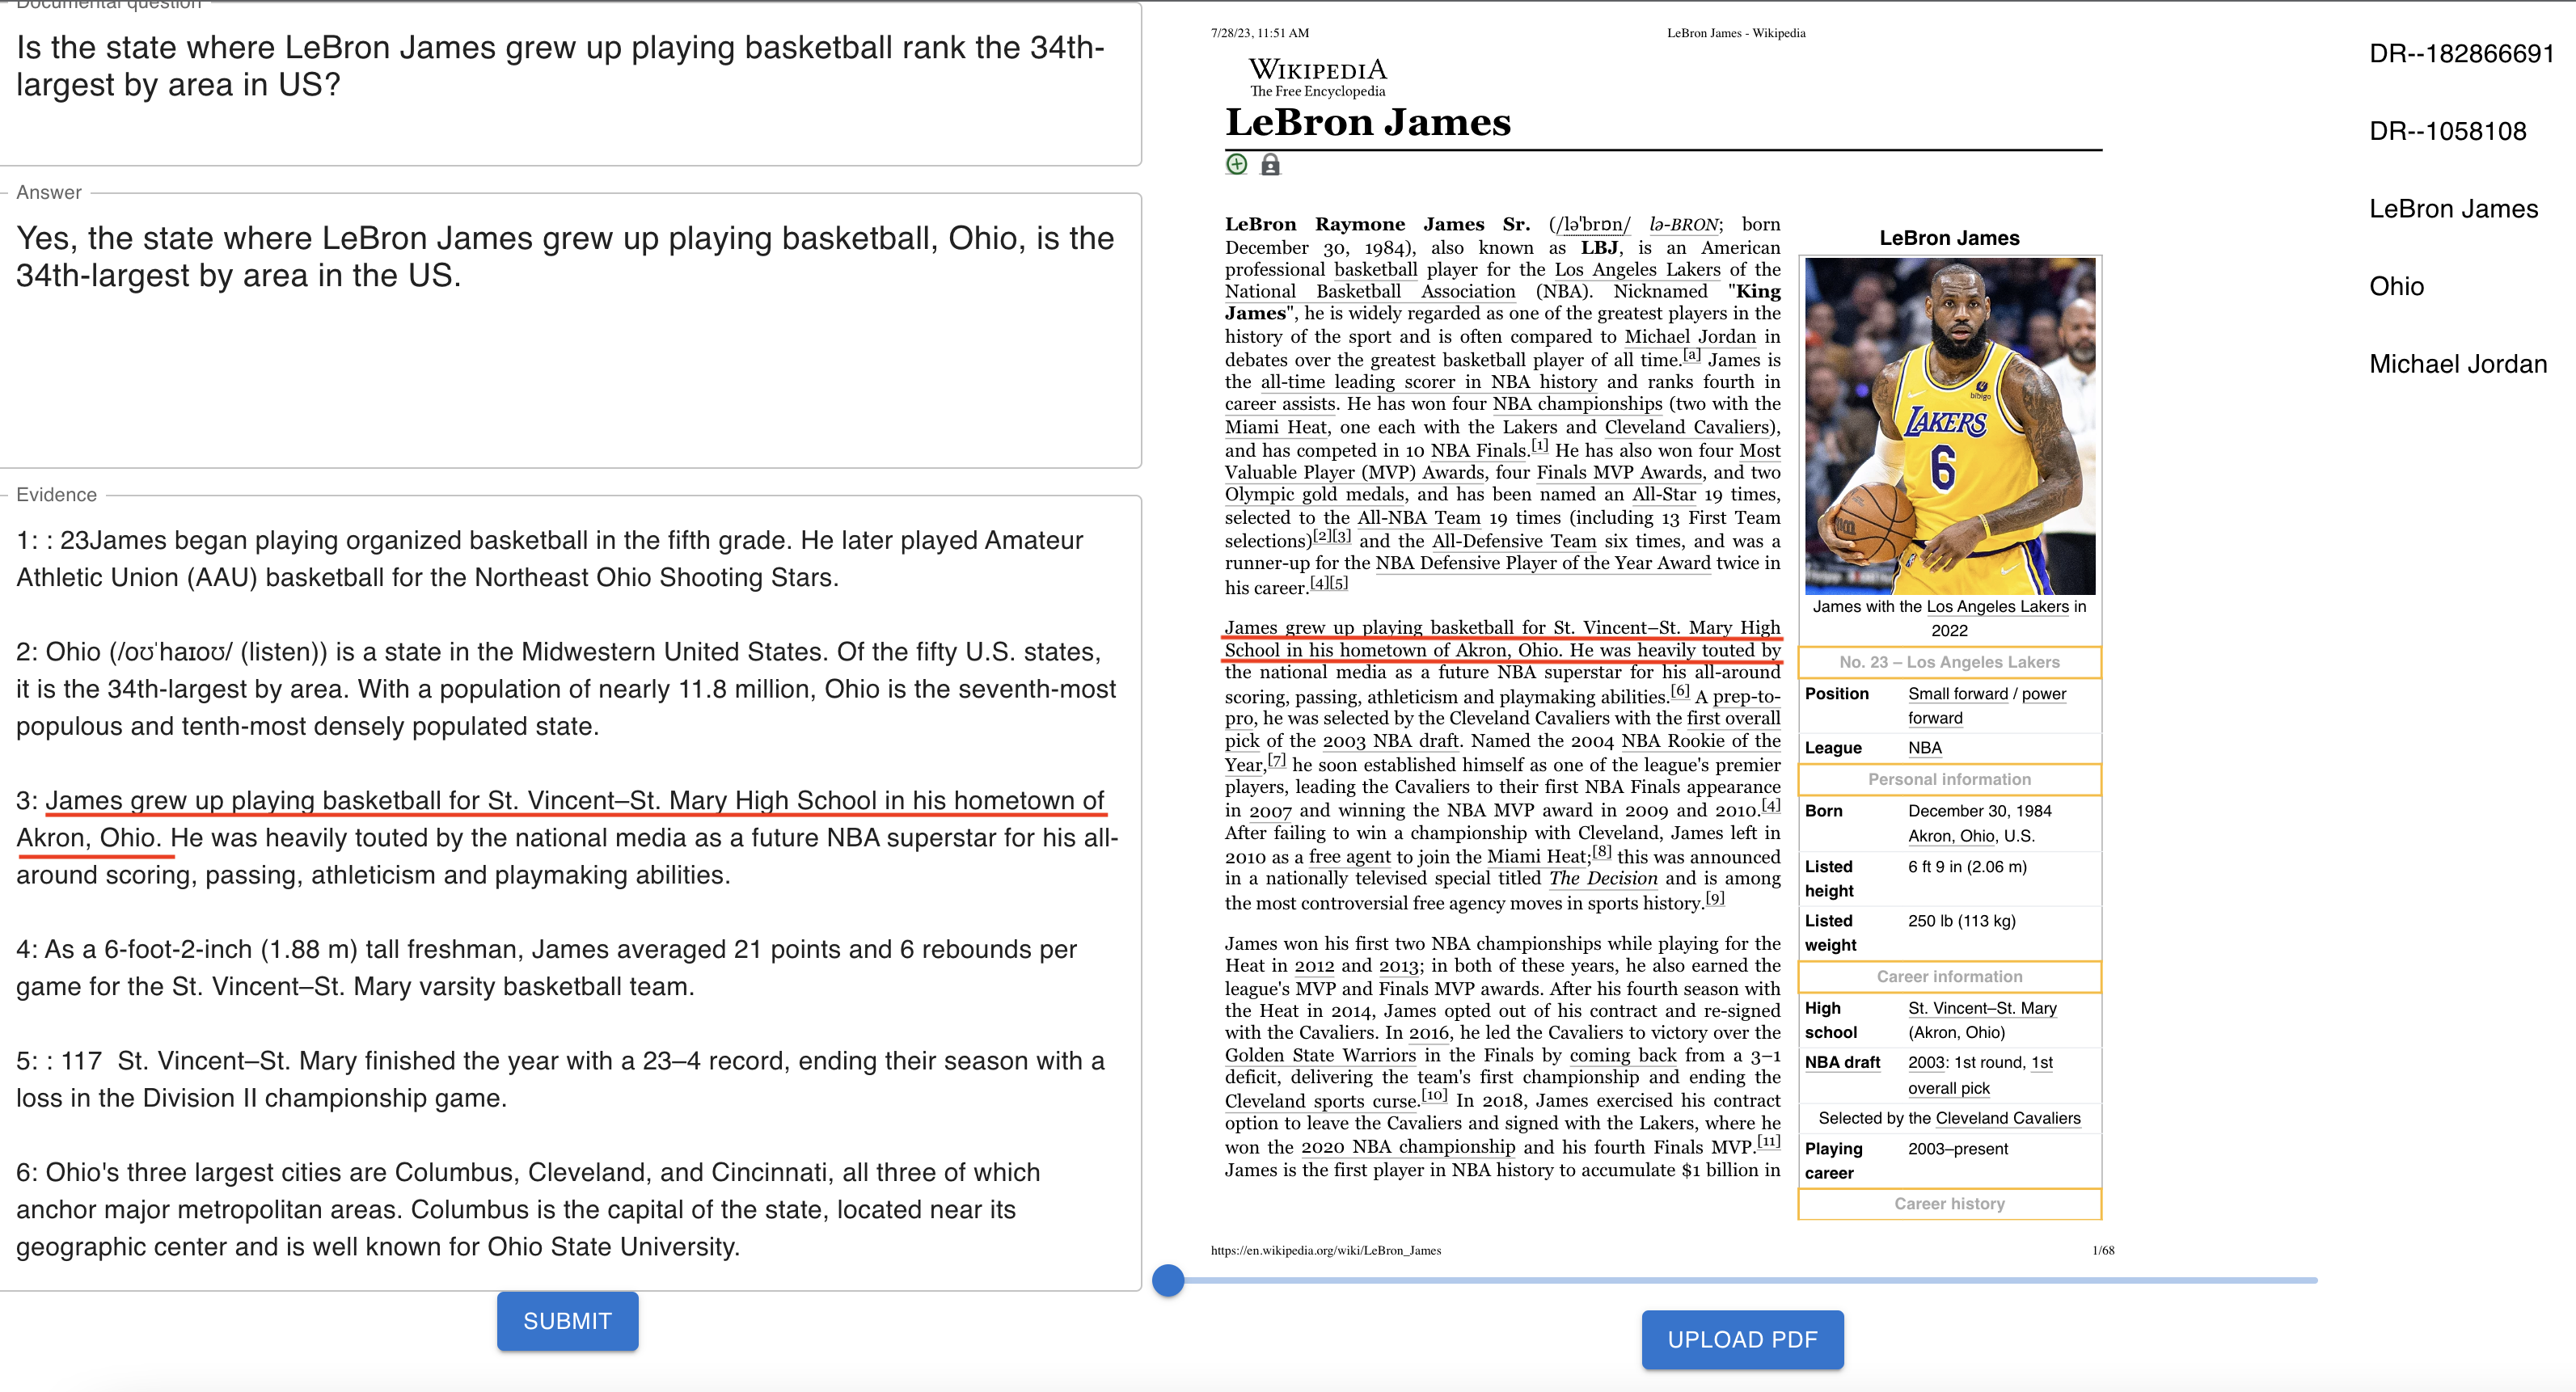Click the 1/68 page number in the PDF footer
This screenshot has height=1392, width=2576.
[2103, 1250]
